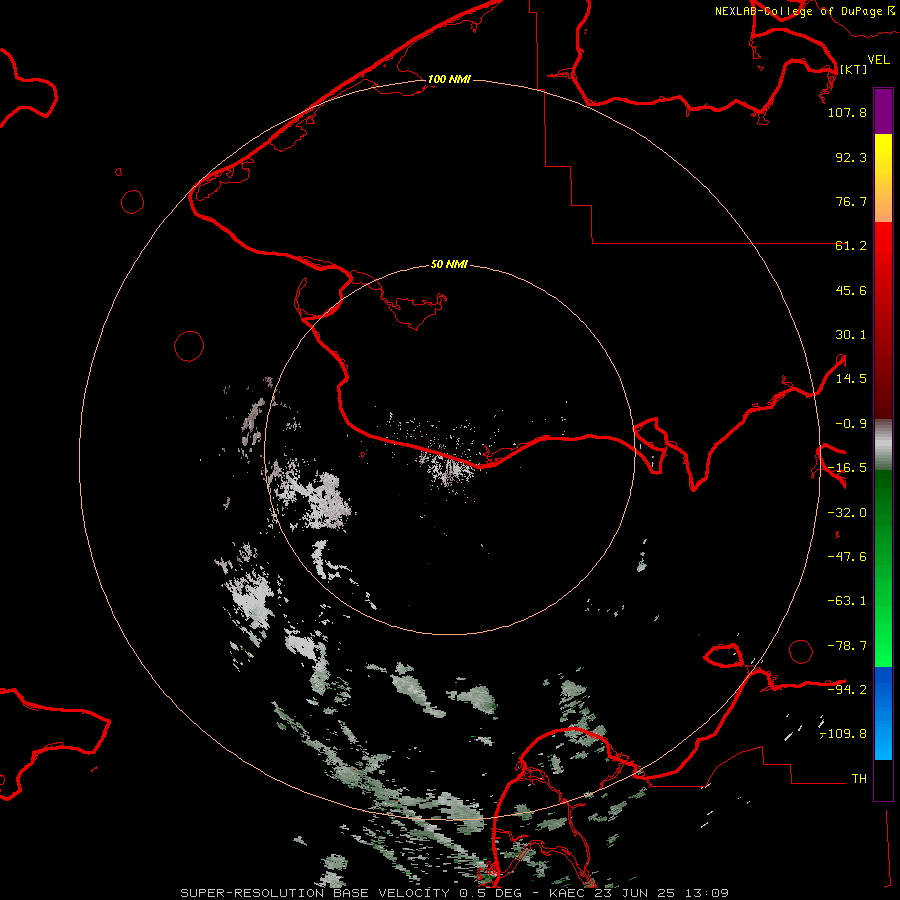Click the 30.1 velocity scale value
Image resolution: width=900 pixels, height=900 pixels.
point(851,335)
